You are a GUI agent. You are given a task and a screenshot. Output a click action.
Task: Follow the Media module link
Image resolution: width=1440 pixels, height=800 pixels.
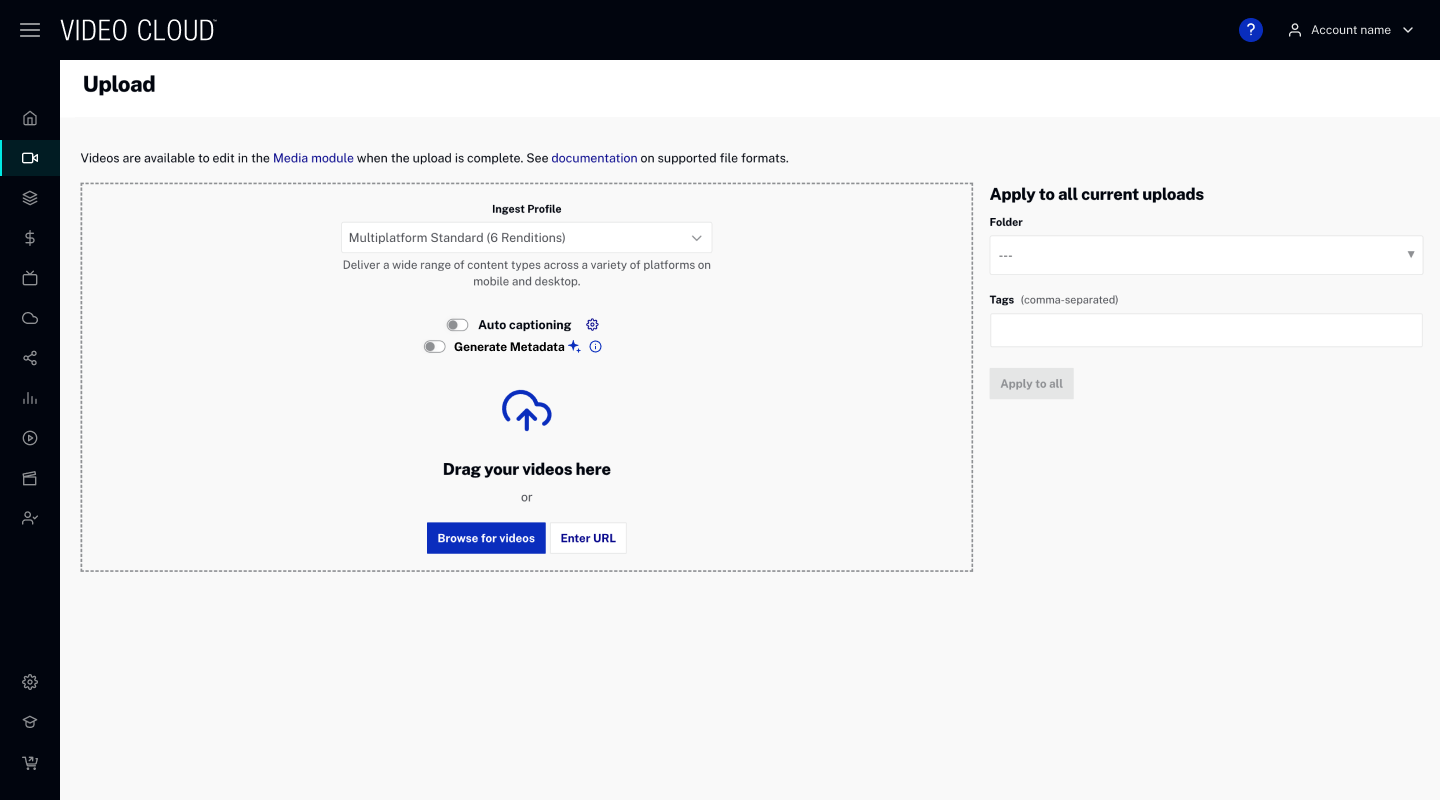pyautogui.click(x=313, y=158)
